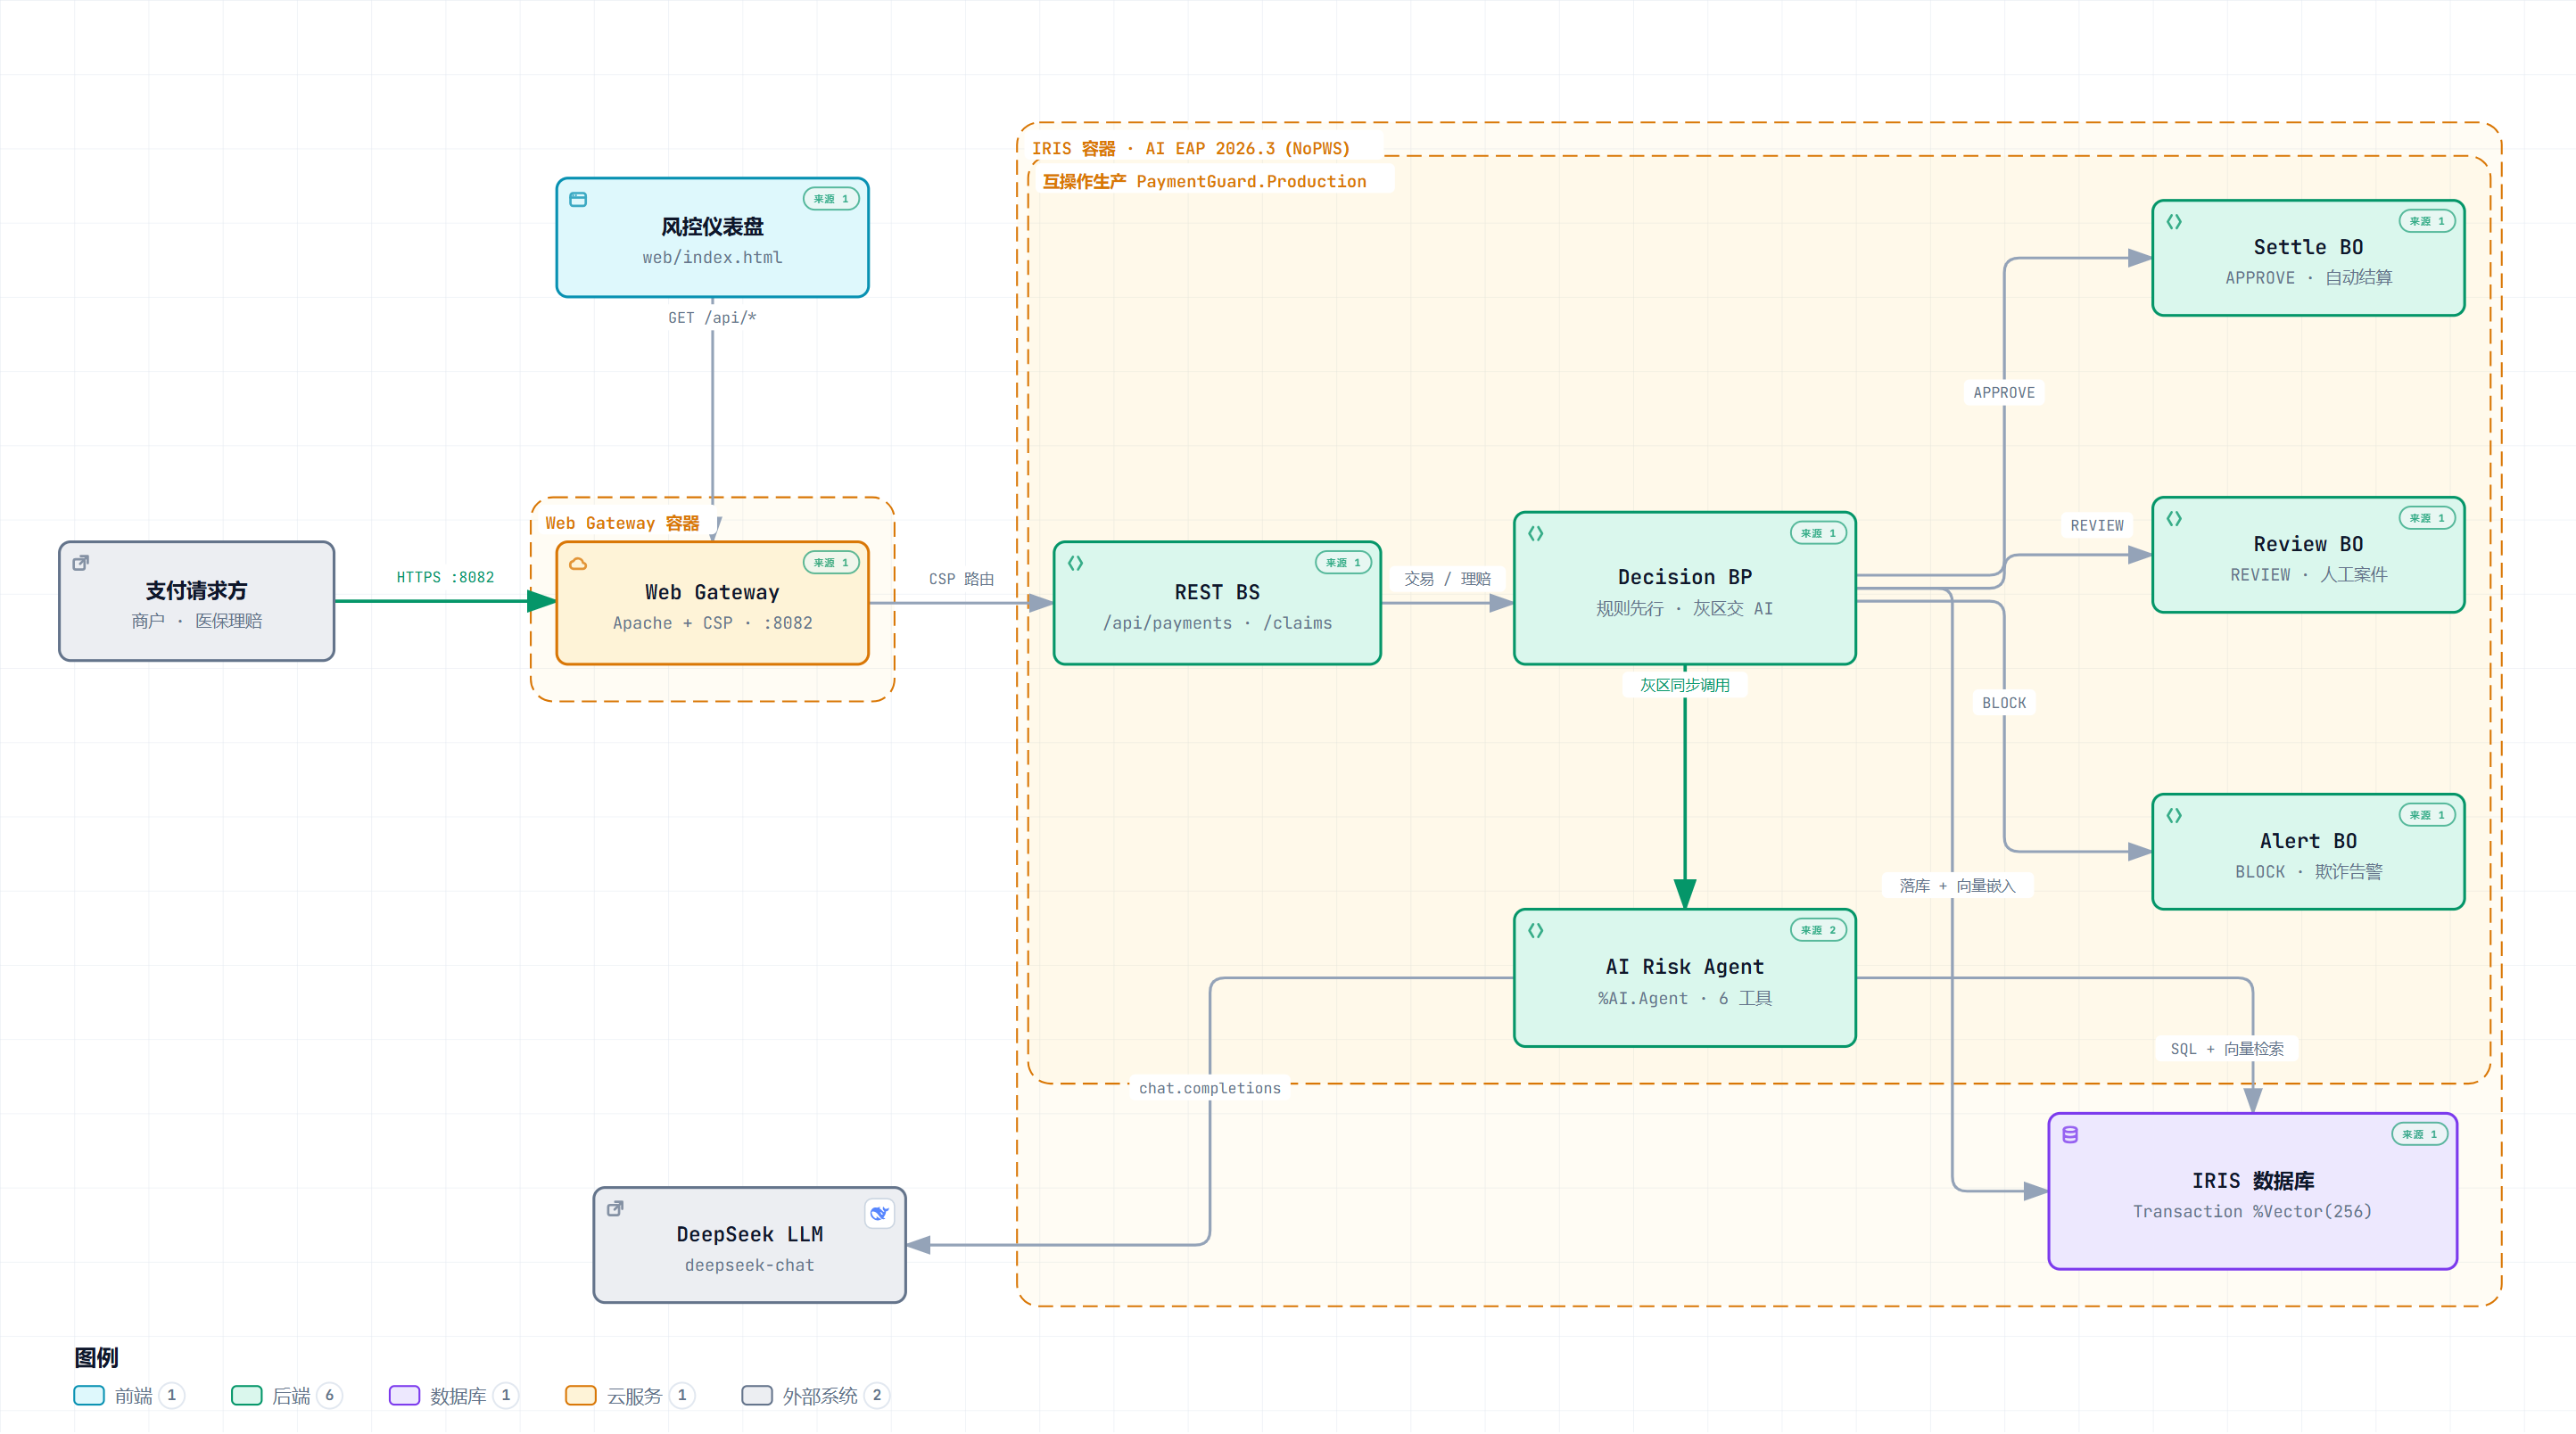2576x1434 pixels.
Task: Click the APPROVE edge label
Action: pos(2004,393)
